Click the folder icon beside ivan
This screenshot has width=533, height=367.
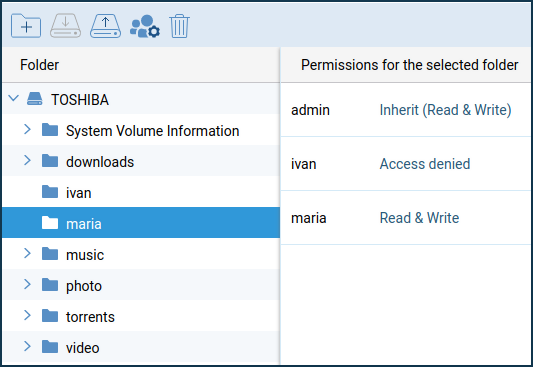pos(50,192)
